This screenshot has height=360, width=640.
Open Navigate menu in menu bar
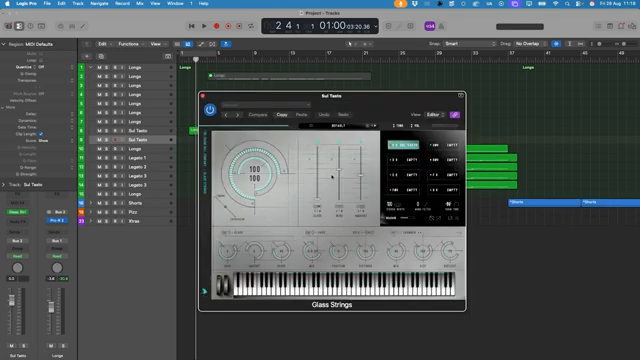click(99, 3)
